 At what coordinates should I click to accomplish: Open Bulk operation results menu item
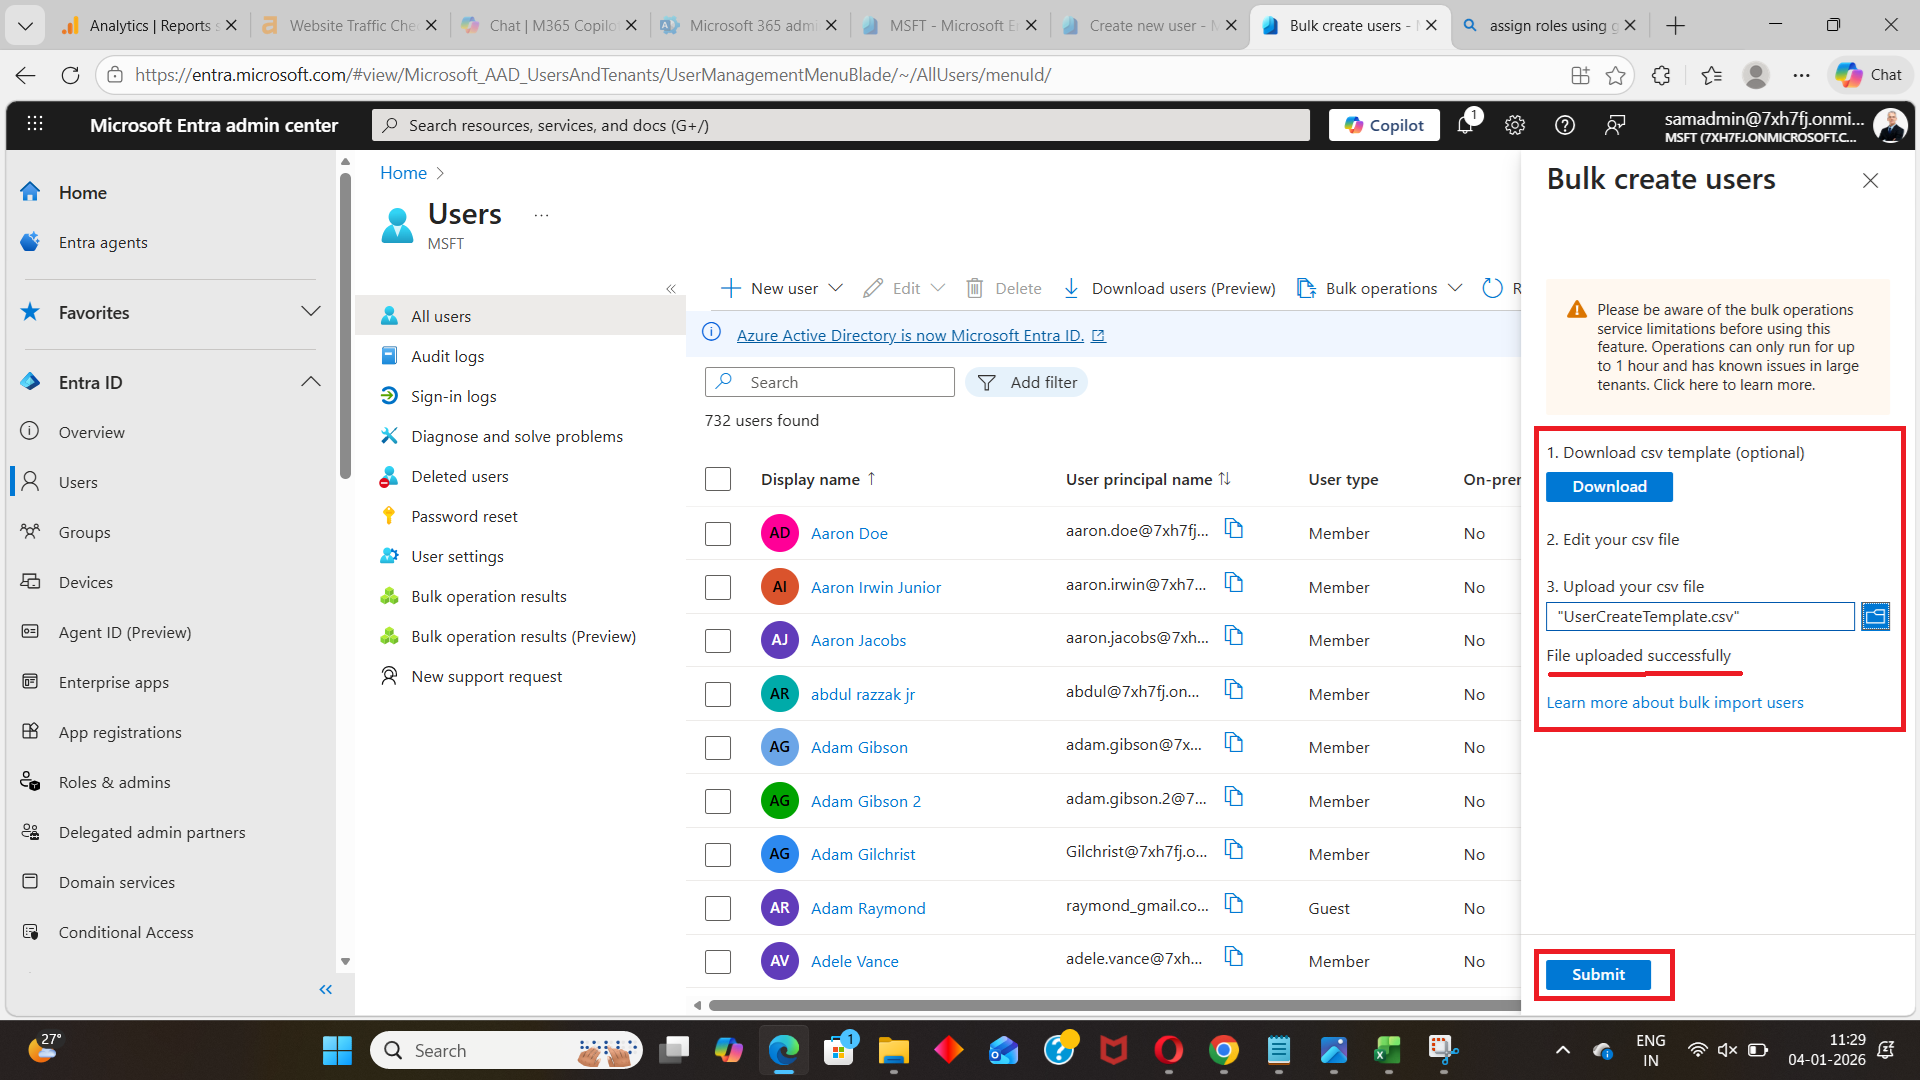tap(488, 596)
